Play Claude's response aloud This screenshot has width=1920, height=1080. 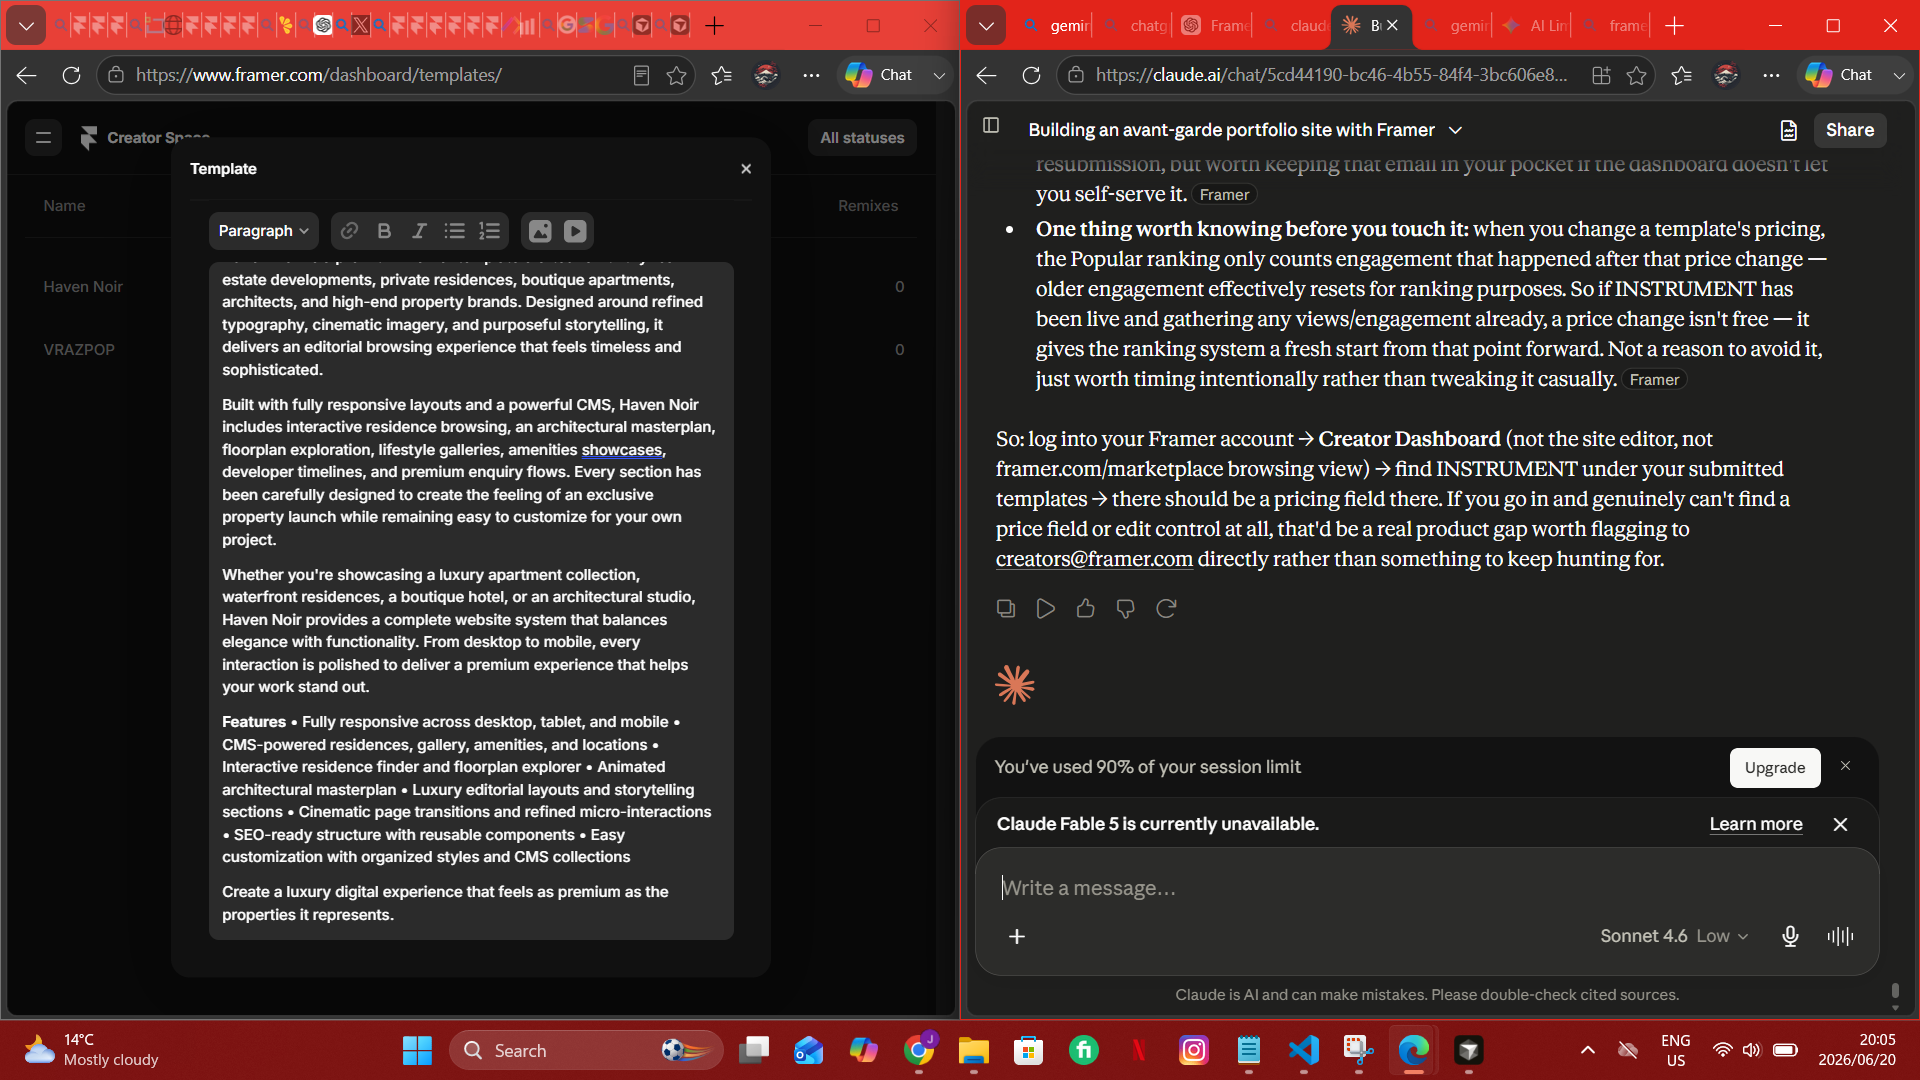pos(1046,608)
